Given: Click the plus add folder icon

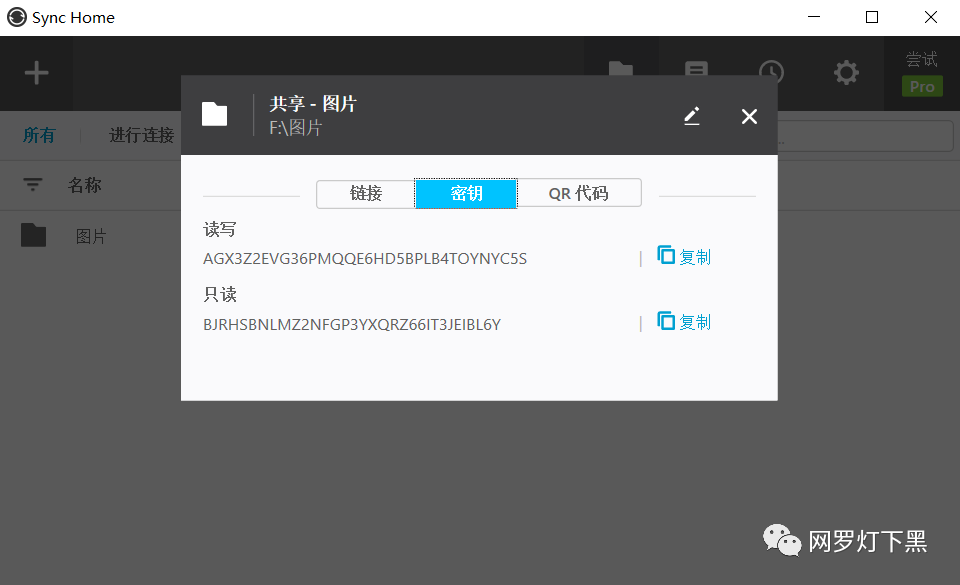Looking at the screenshot, I should 36,73.
